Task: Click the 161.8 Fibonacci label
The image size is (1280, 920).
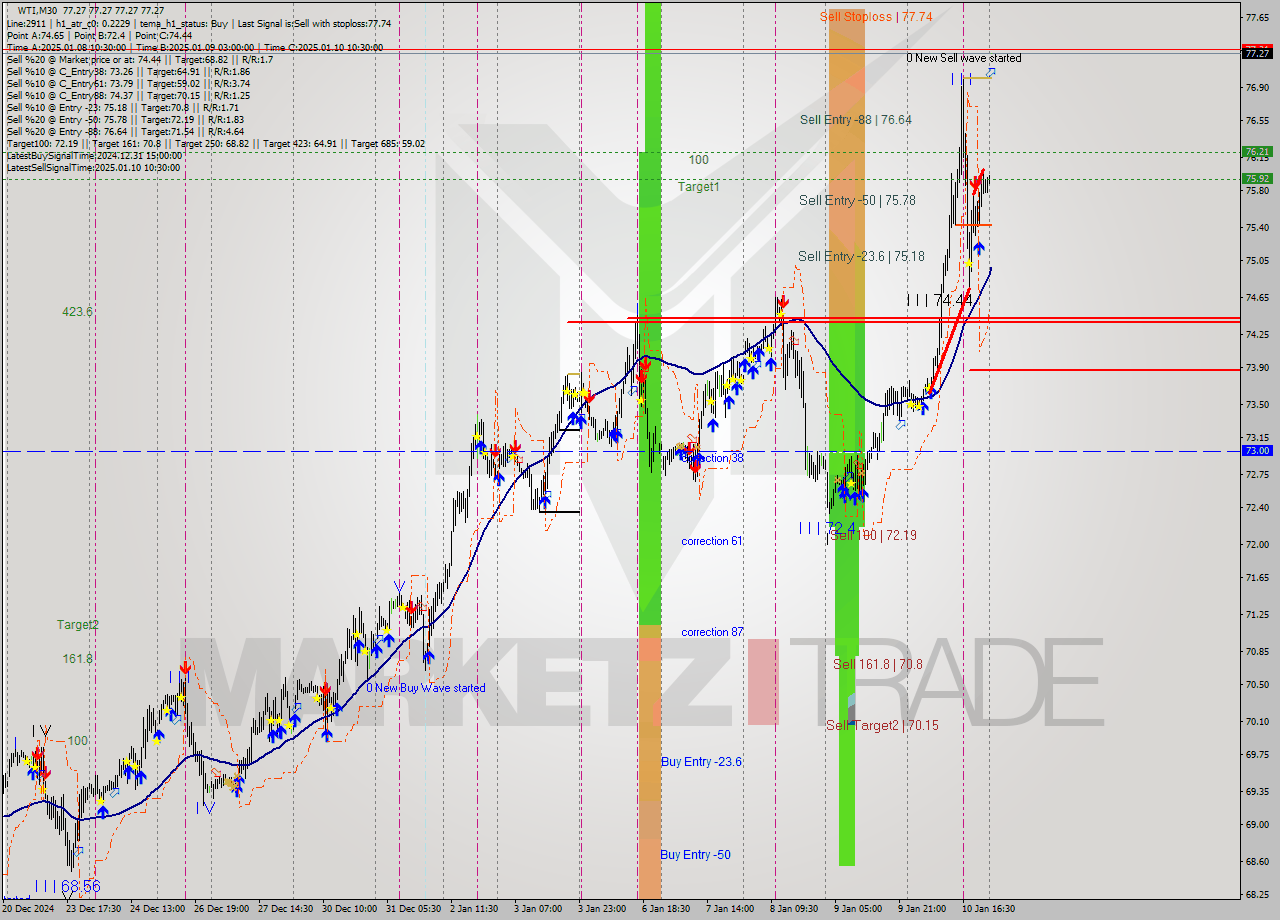Action: 77,659
